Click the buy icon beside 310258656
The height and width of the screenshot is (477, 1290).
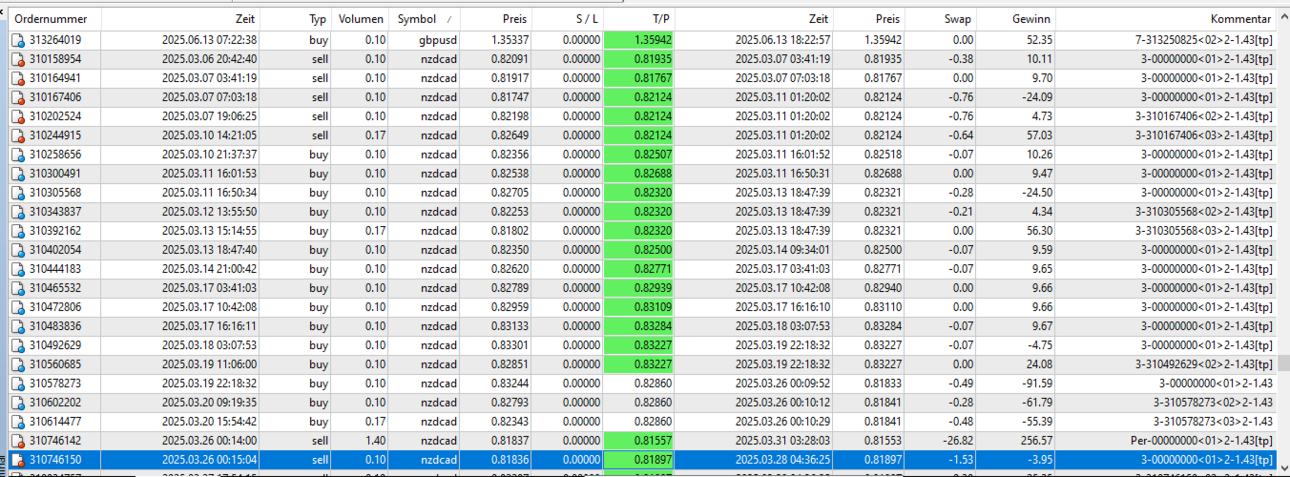[18, 155]
